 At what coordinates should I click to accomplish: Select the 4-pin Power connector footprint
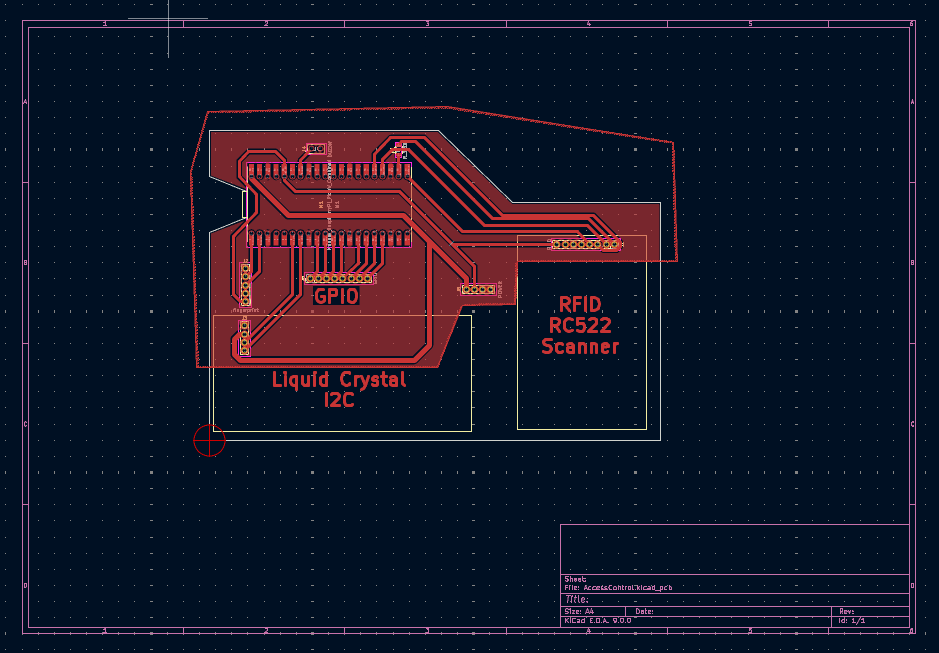[478, 289]
